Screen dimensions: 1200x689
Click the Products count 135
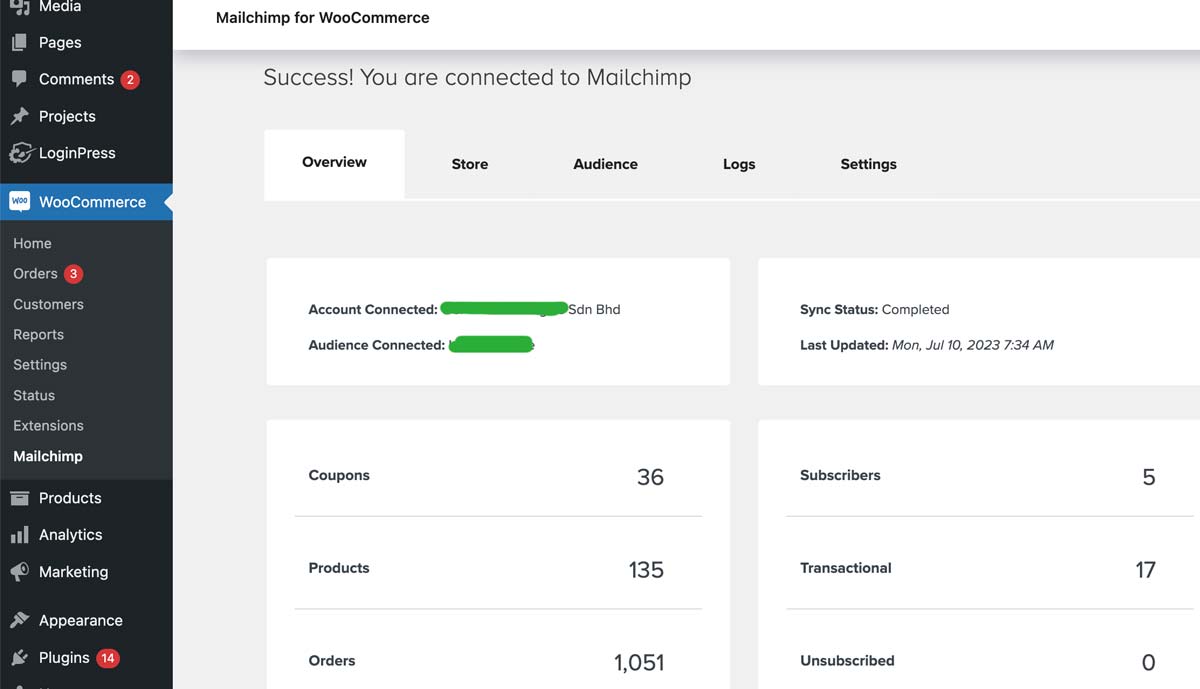coord(646,570)
